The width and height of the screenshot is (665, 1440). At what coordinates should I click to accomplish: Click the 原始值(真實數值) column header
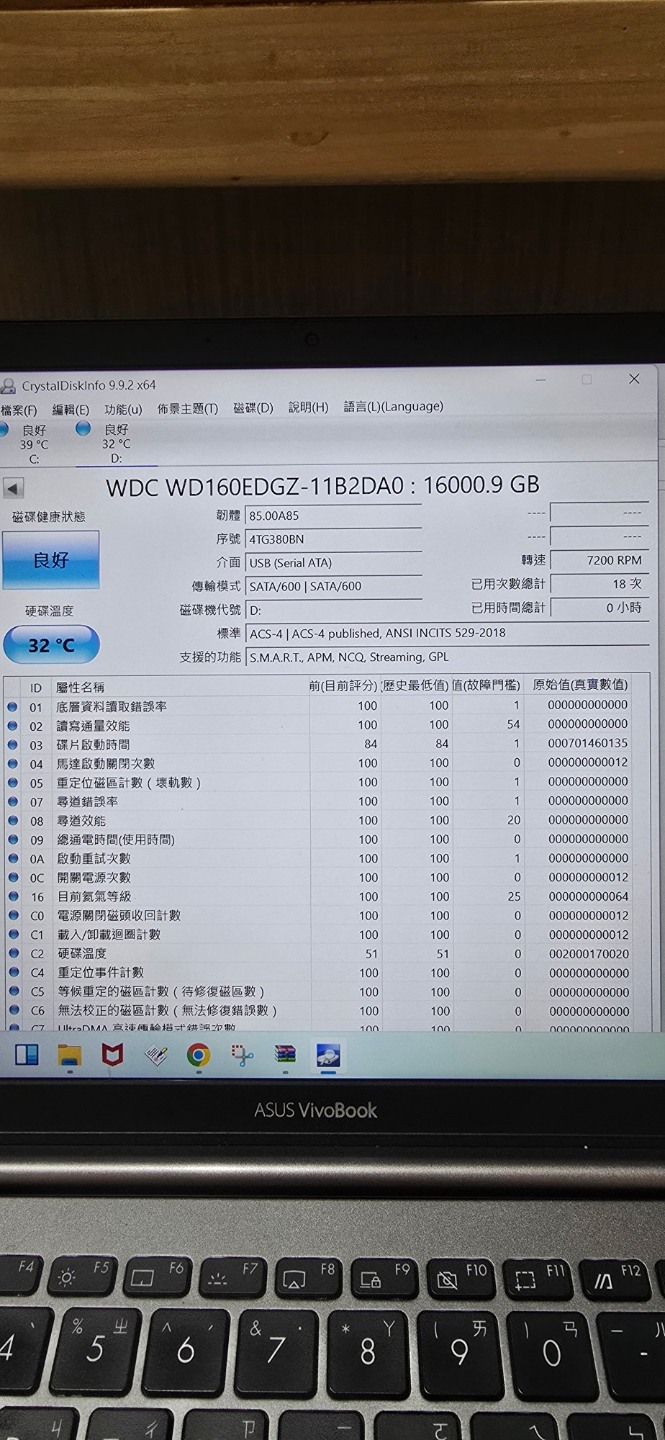[x=580, y=685]
